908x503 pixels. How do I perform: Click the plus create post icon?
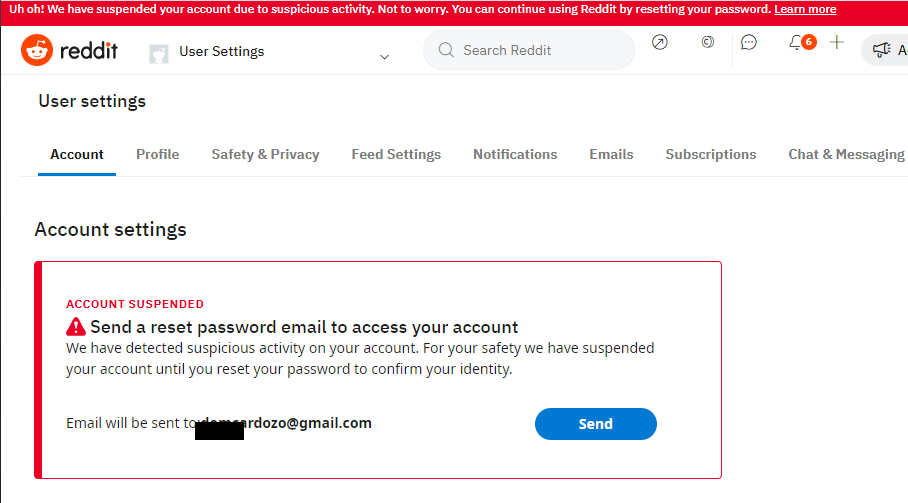pyautogui.click(x=837, y=42)
